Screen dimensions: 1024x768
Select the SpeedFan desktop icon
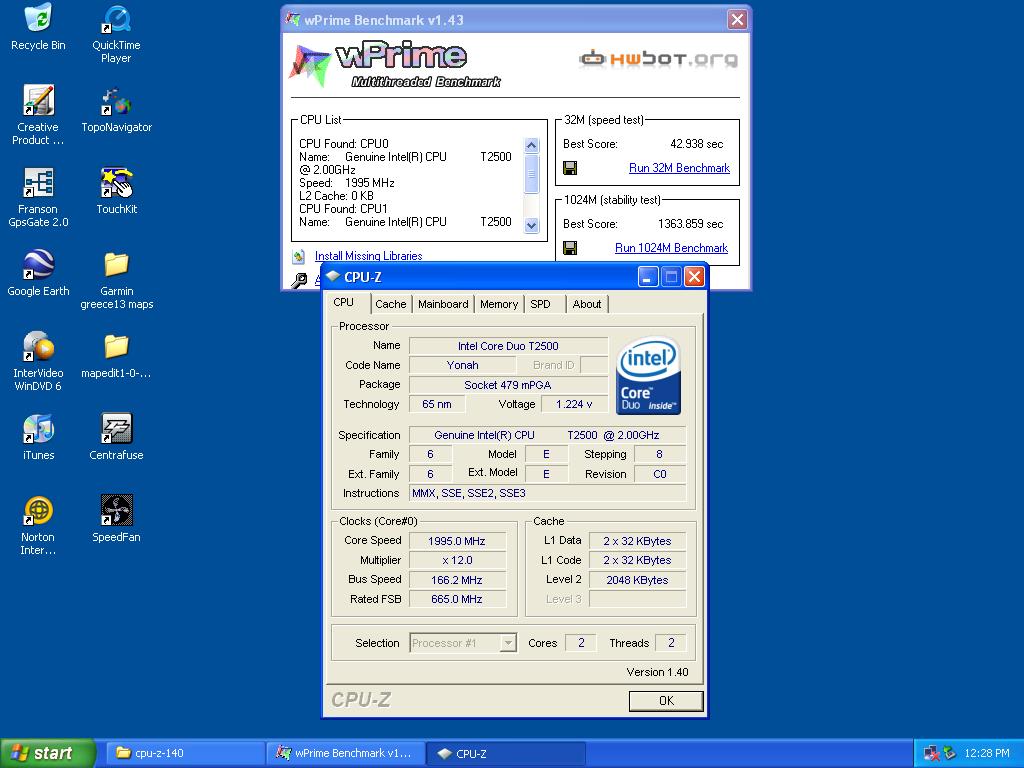tap(116, 511)
